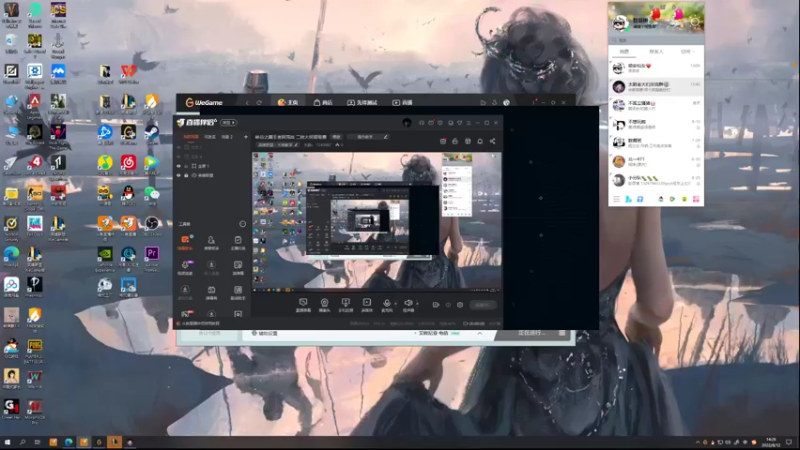The image size is (800, 450).
Task: Open the QQ profile avatar
Action: click(x=620, y=22)
